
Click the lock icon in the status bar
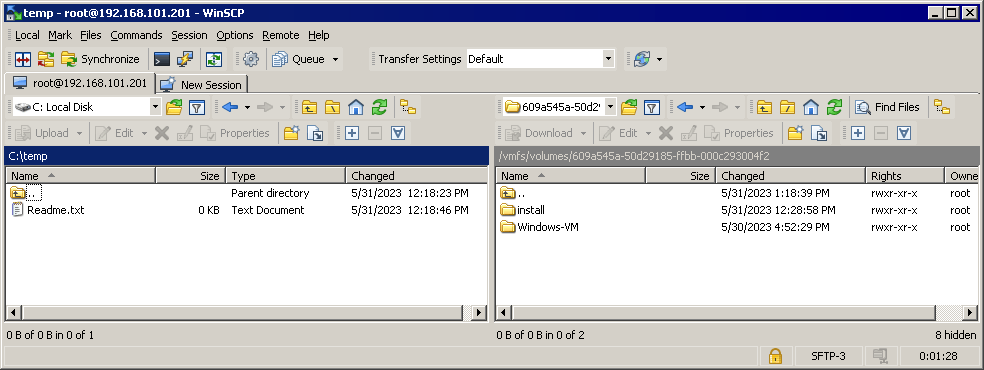click(x=775, y=356)
